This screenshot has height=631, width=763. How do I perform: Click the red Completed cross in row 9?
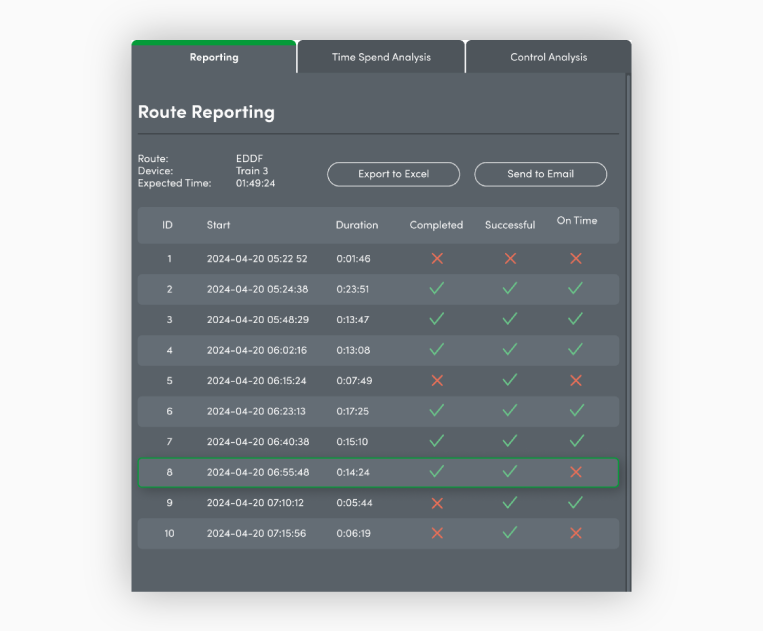(437, 503)
